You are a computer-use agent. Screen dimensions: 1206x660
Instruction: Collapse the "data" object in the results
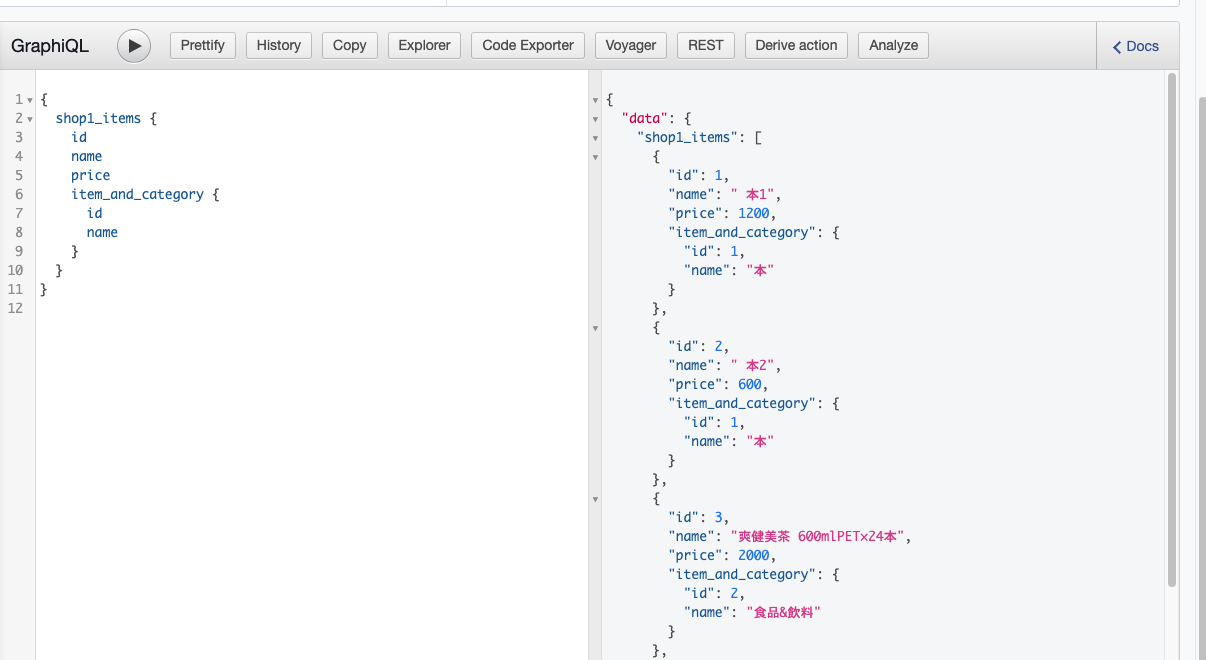pyautogui.click(x=595, y=119)
